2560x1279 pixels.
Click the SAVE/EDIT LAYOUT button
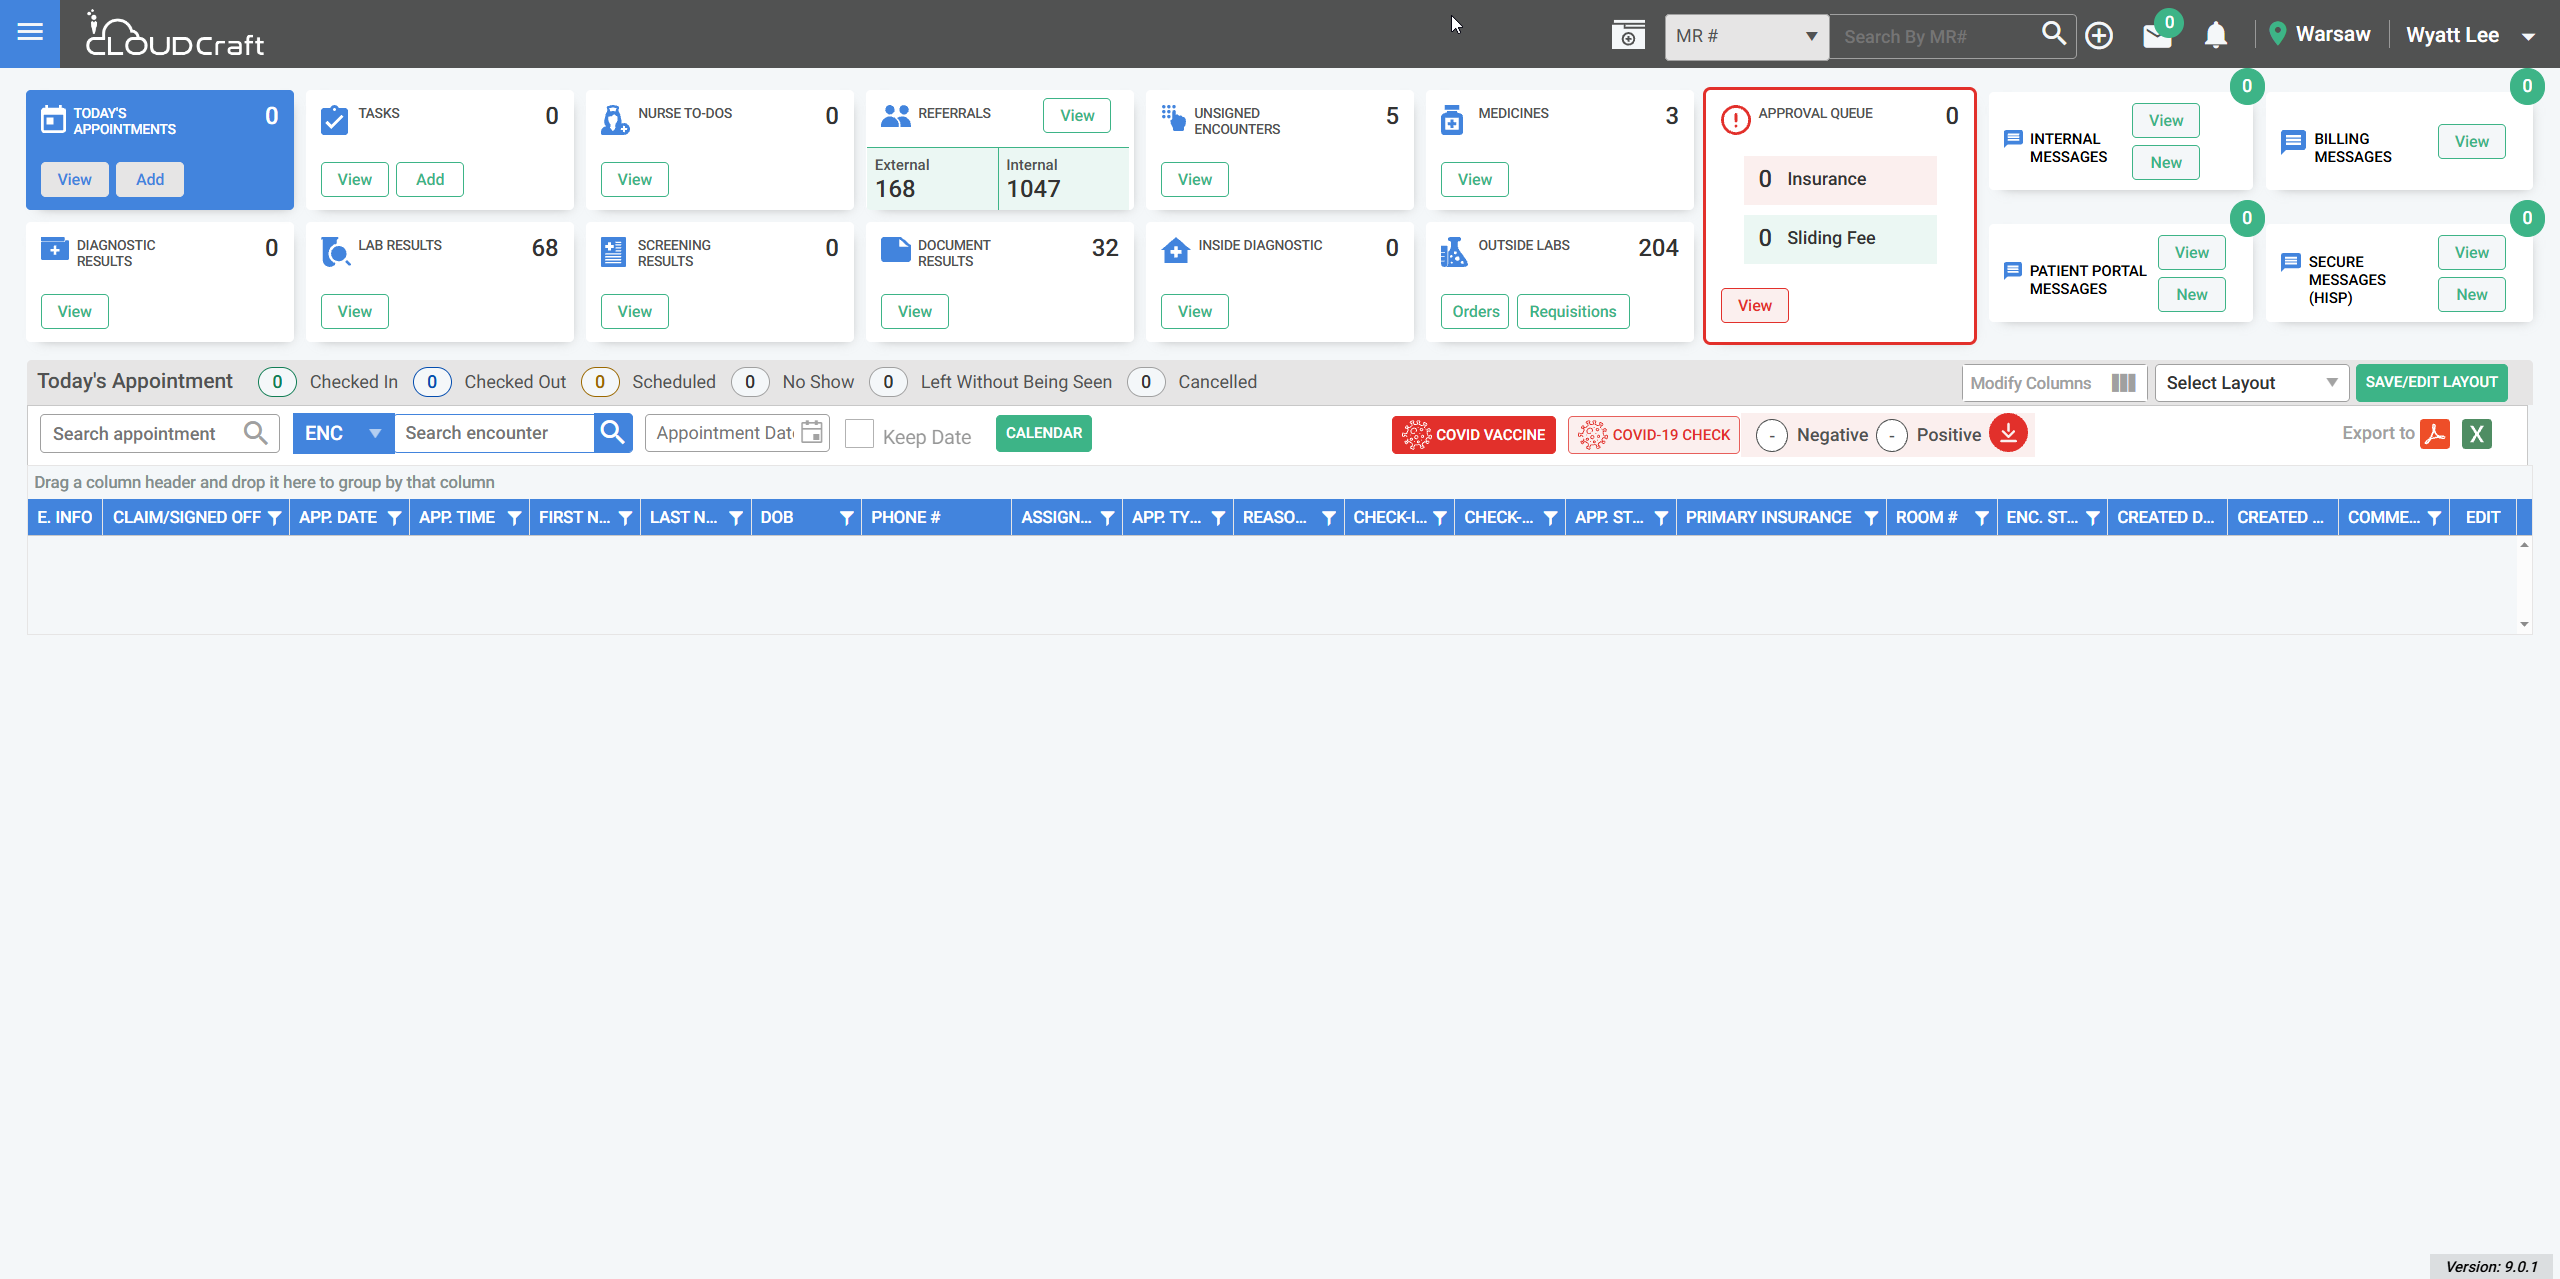point(2431,382)
